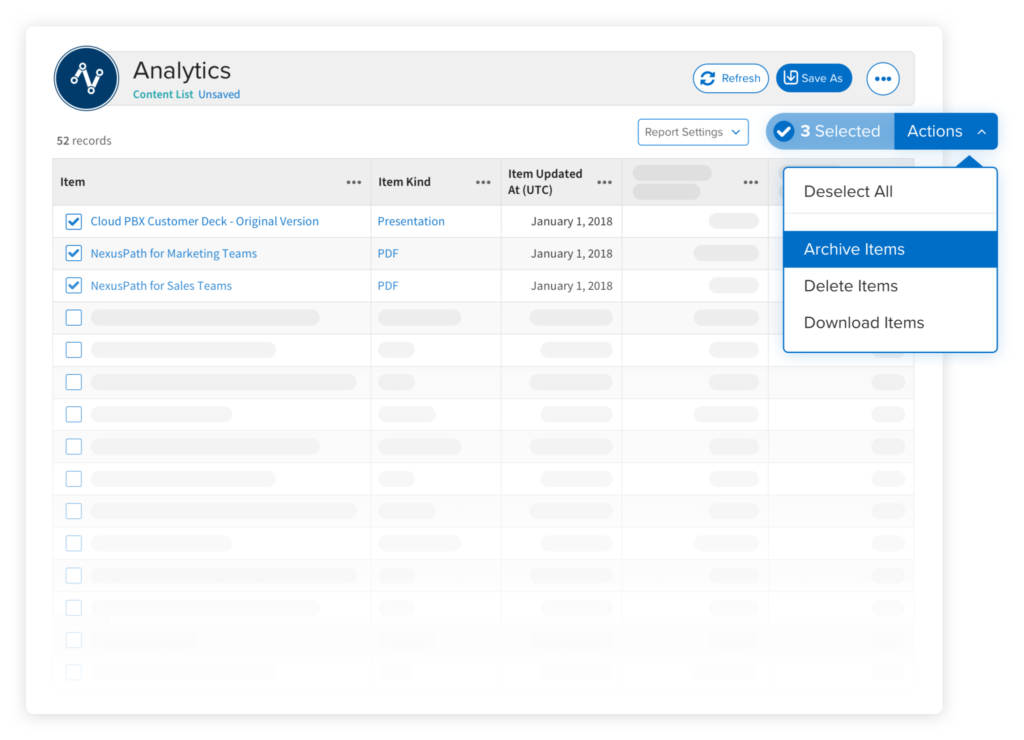Image resolution: width=1024 pixels, height=740 pixels.
Task: Uncheck Cloud PBX Customer Deck checkbox
Action: pos(73,222)
